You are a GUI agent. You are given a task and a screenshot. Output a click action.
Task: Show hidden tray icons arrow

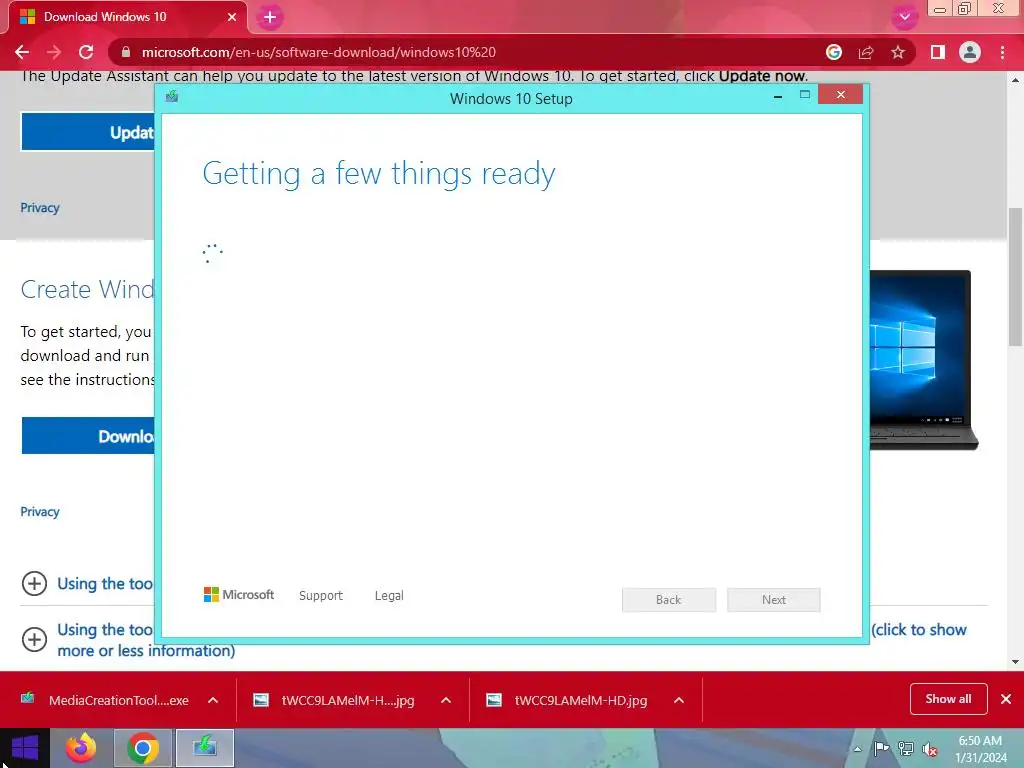(x=857, y=749)
